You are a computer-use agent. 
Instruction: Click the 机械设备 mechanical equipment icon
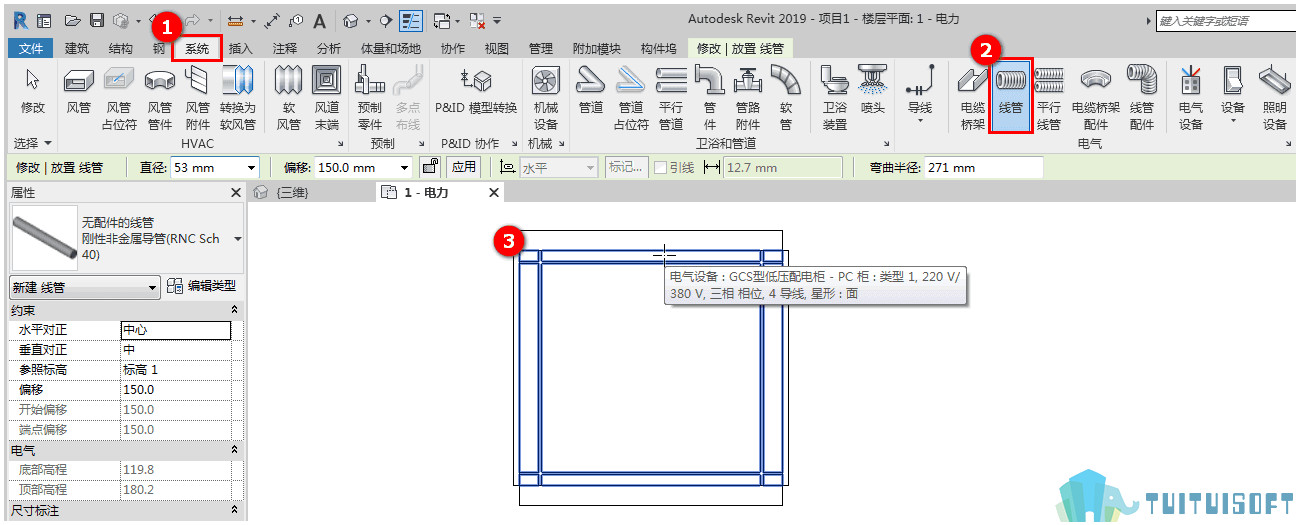coord(545,98)
